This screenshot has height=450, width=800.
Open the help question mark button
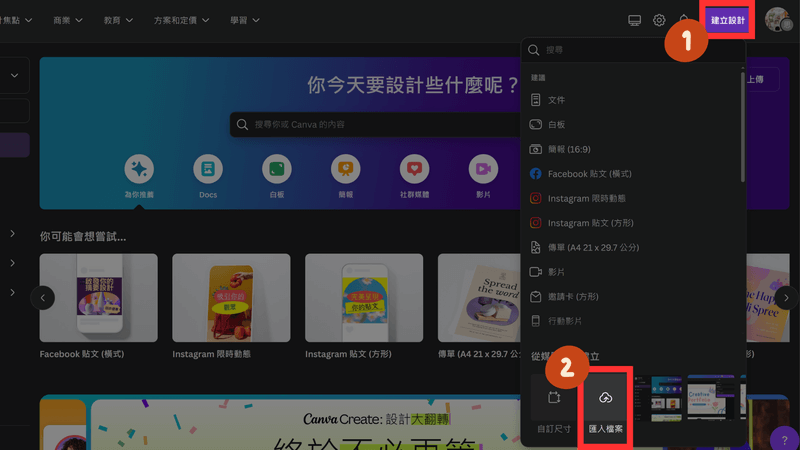(784, 441)
